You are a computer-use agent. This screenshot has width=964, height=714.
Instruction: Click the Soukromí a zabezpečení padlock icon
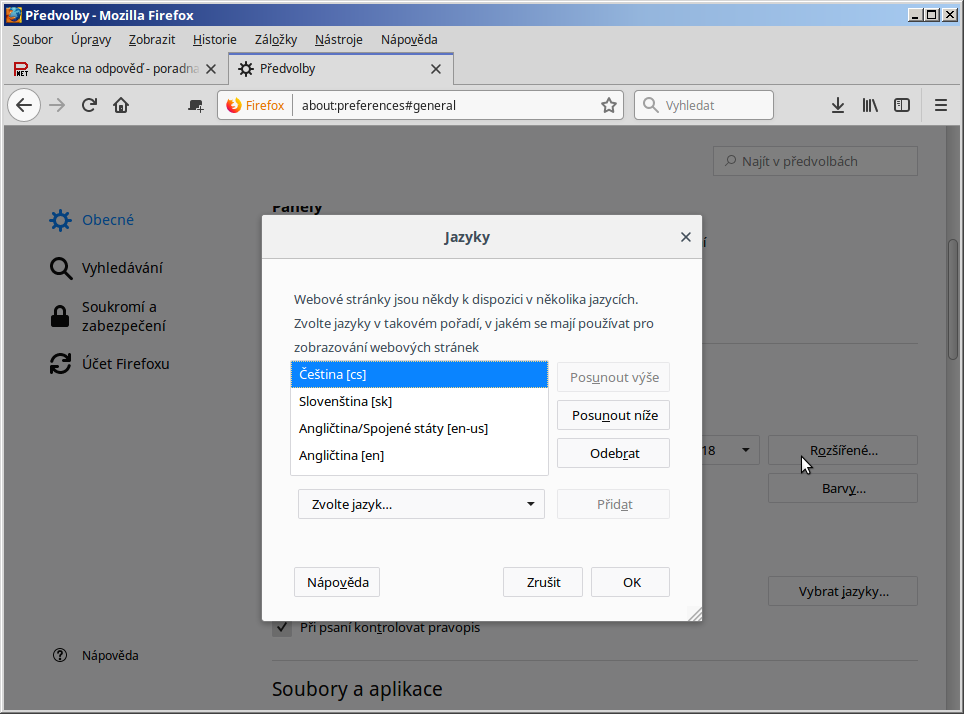tap(60, 316)
